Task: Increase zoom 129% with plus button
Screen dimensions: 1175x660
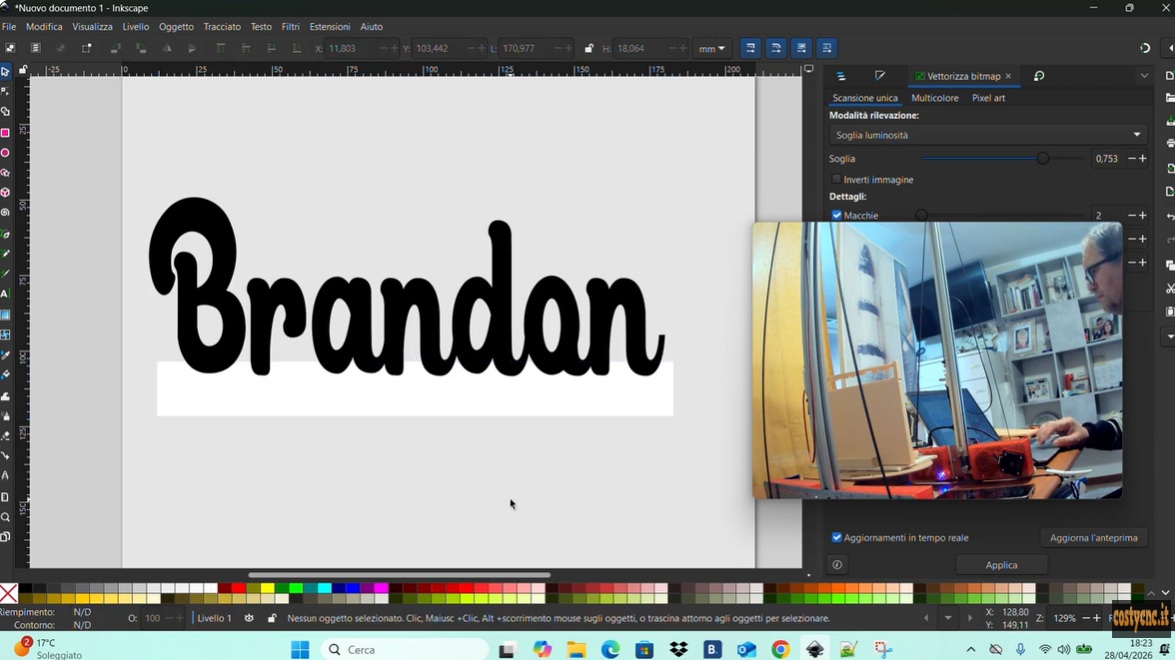Action: pyautogui.click(x=1096, y=618)
